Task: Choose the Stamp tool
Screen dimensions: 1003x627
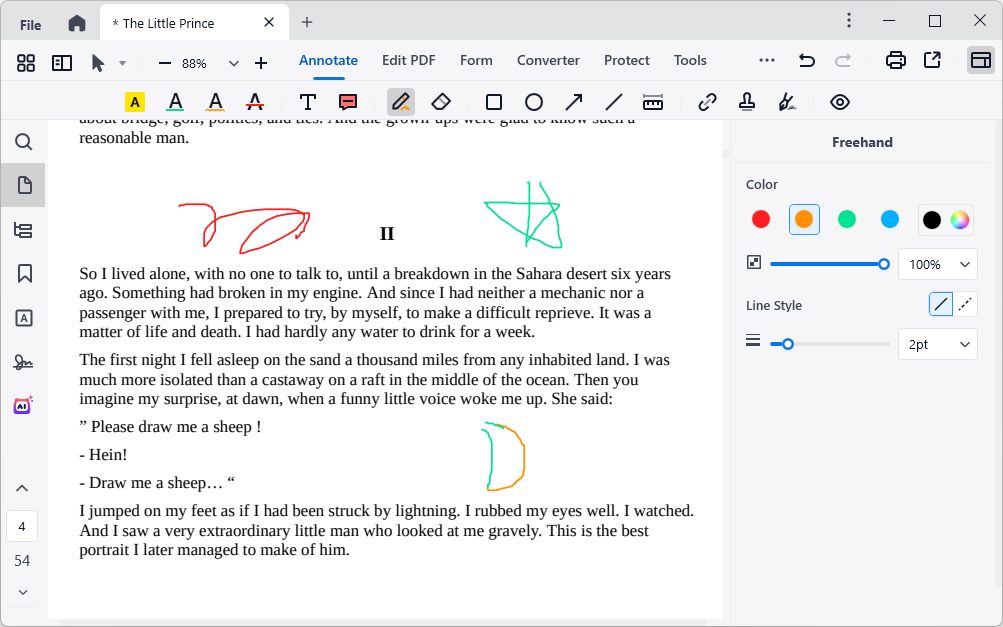Action: (745, 101)
